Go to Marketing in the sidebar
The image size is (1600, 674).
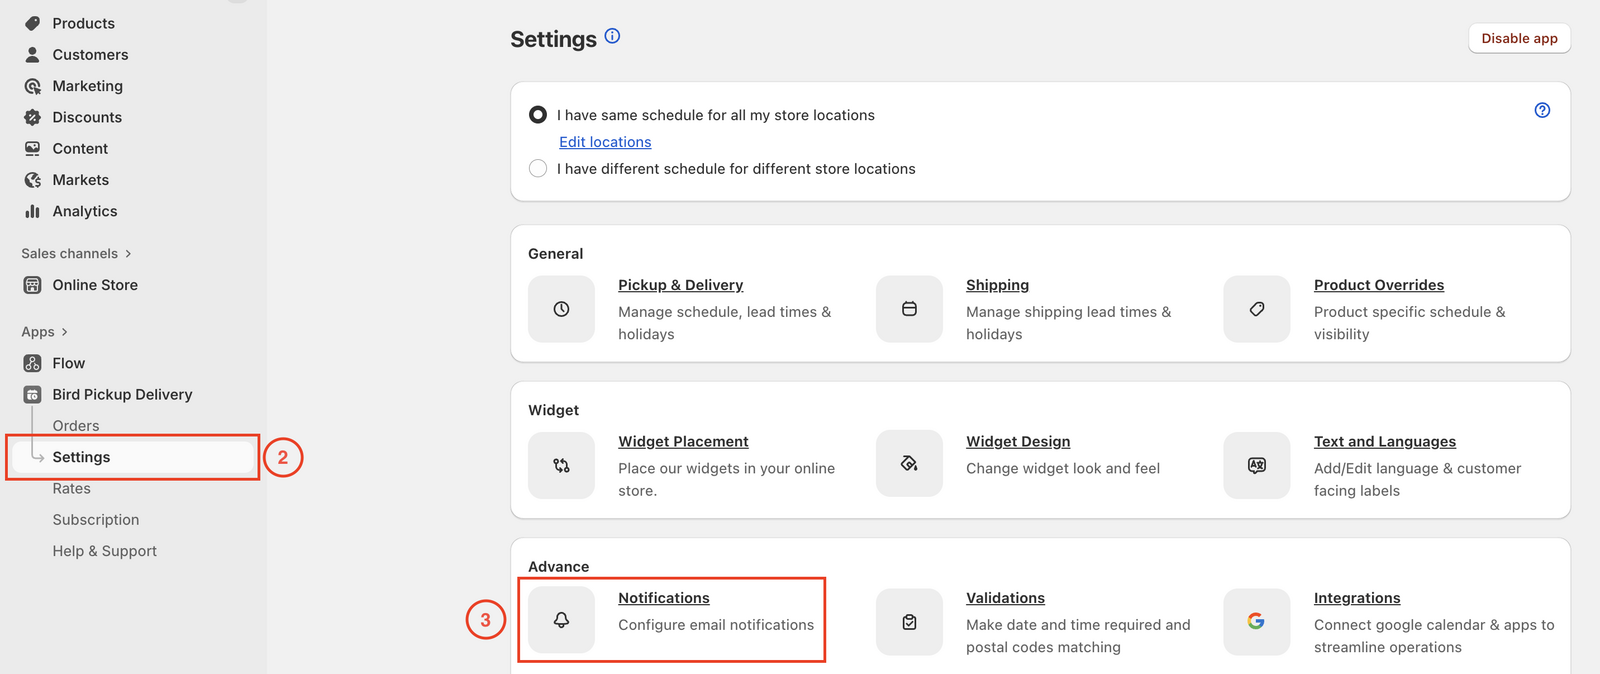tap(87, 86)
